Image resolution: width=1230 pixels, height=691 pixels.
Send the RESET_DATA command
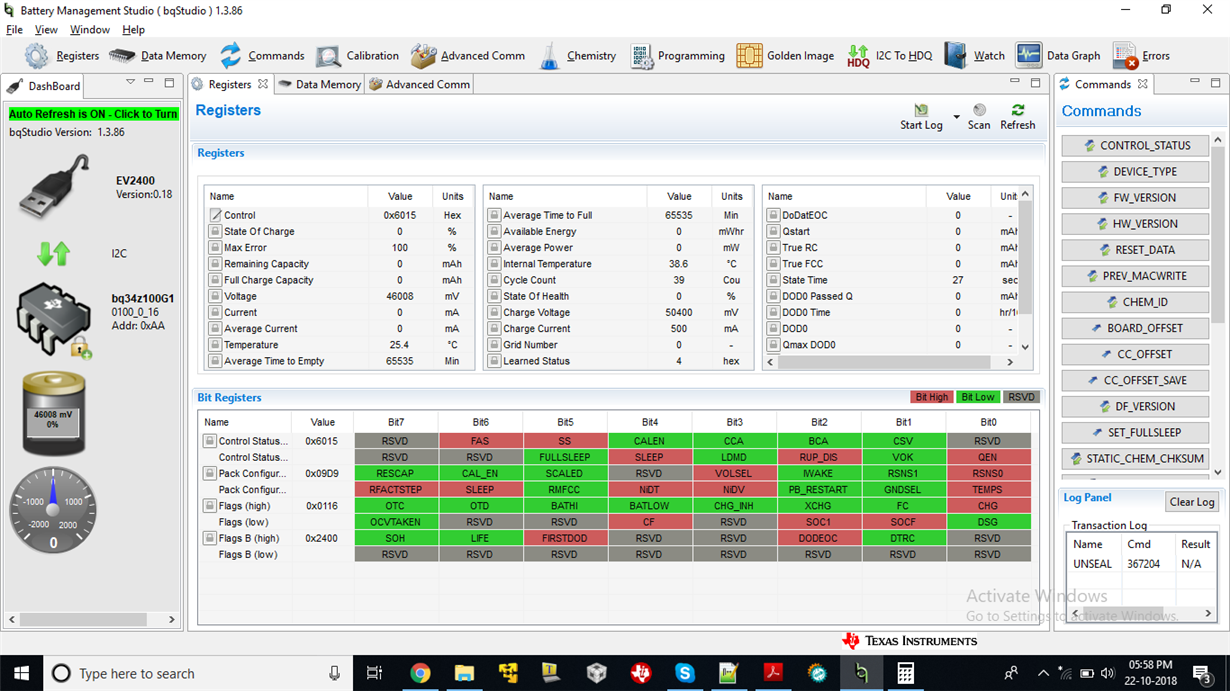pos(1135,250)
